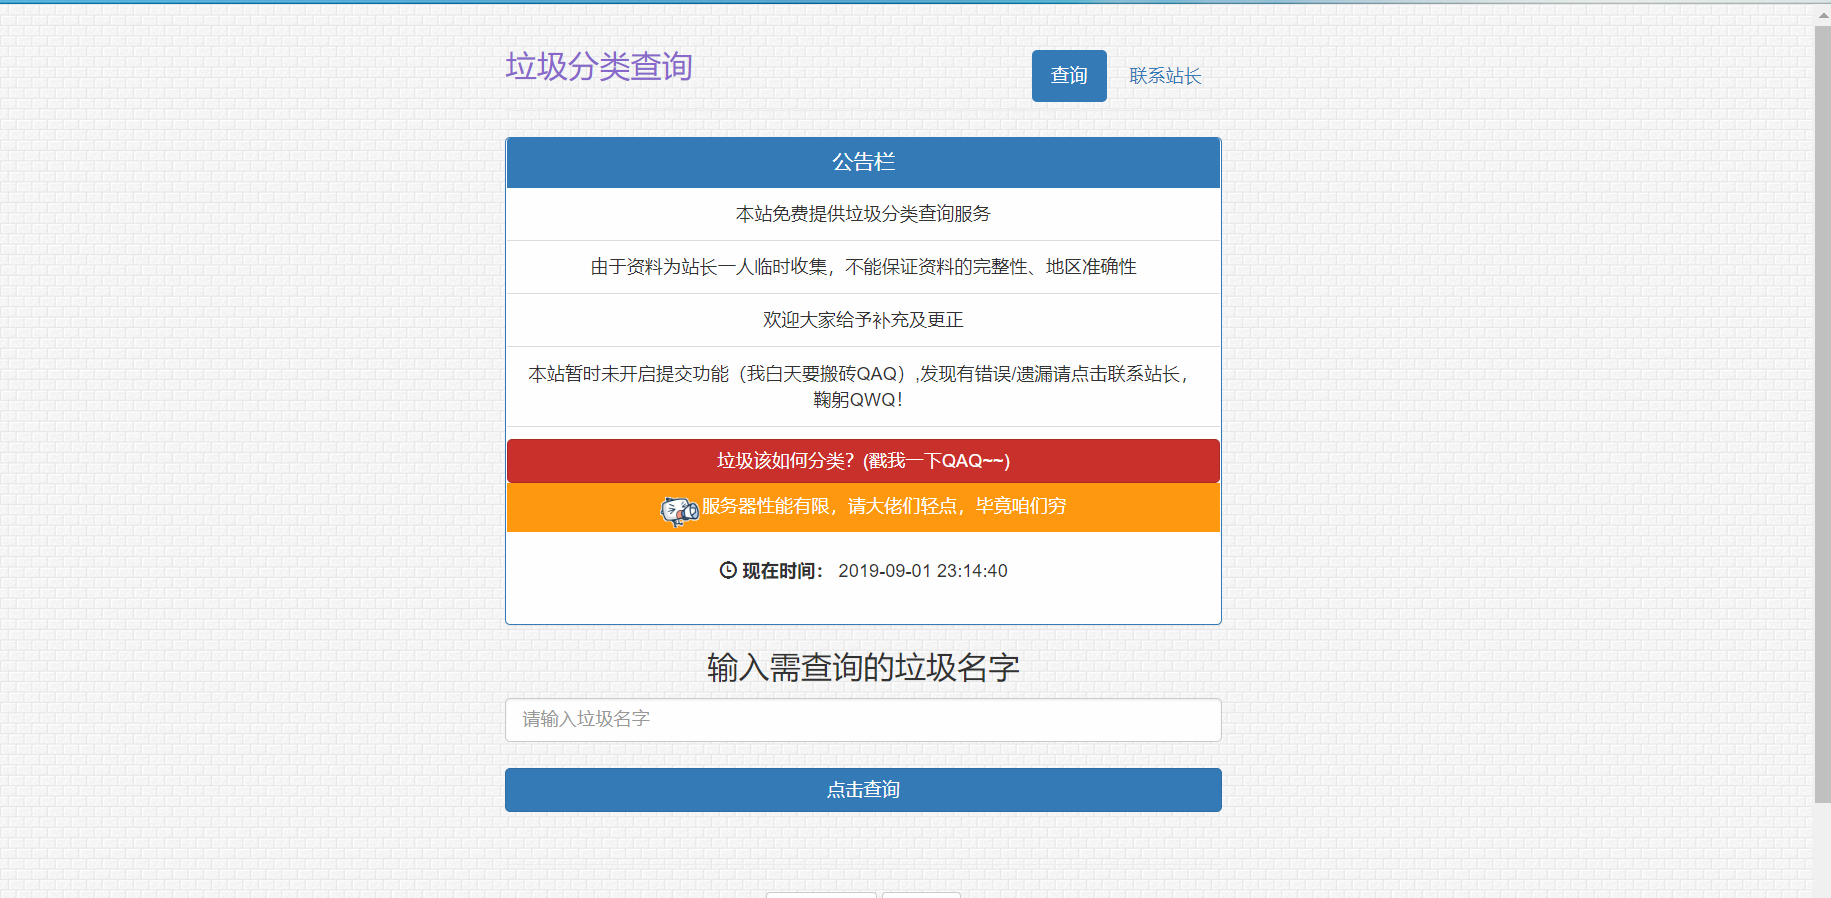Click the 公告栏 panel header
Screen dimensions: 1831x898
[863, 162]
